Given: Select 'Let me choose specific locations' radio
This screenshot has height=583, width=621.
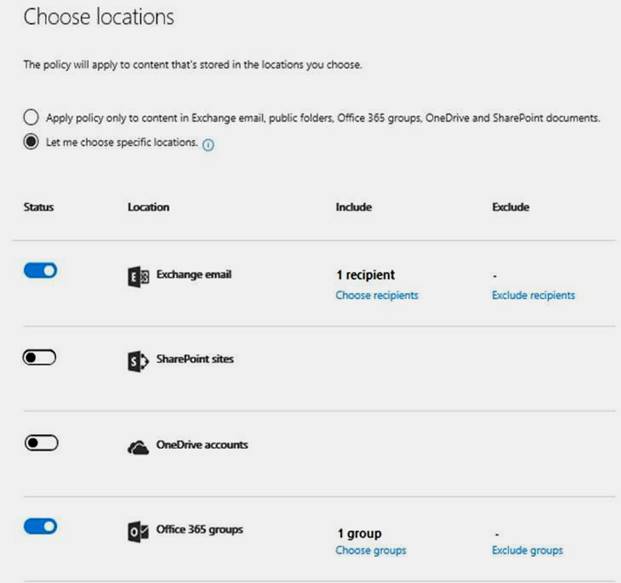Looking at the screenshot, I should 31,143.
